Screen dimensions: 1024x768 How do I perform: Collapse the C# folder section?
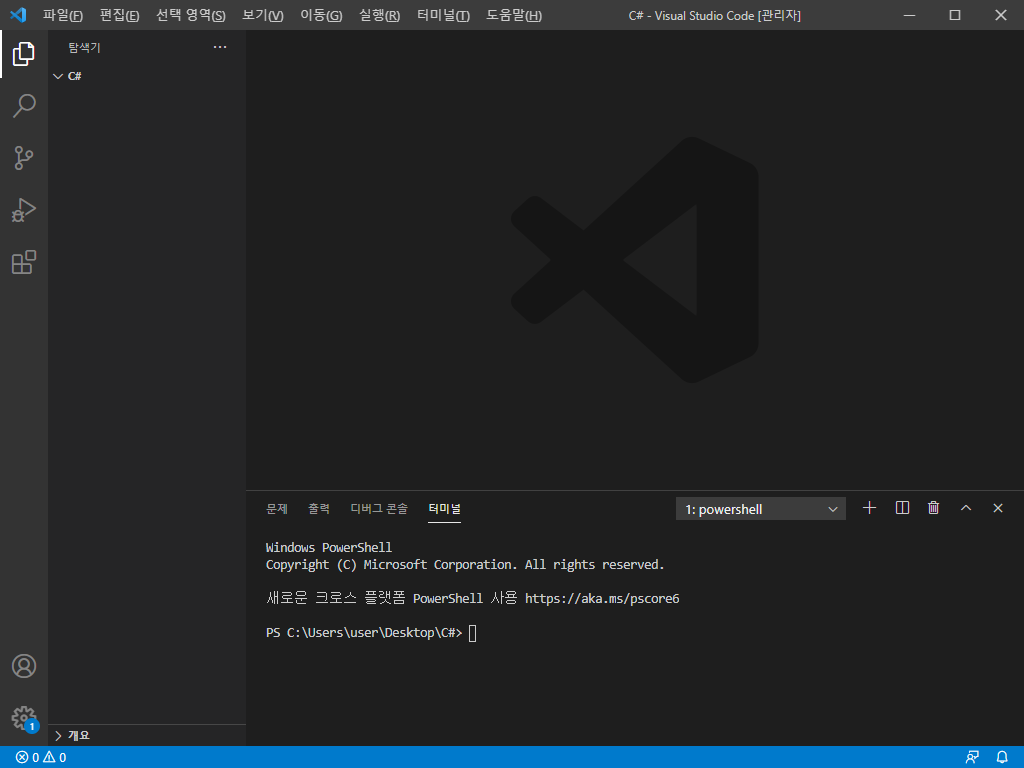(x=147, y=76)
